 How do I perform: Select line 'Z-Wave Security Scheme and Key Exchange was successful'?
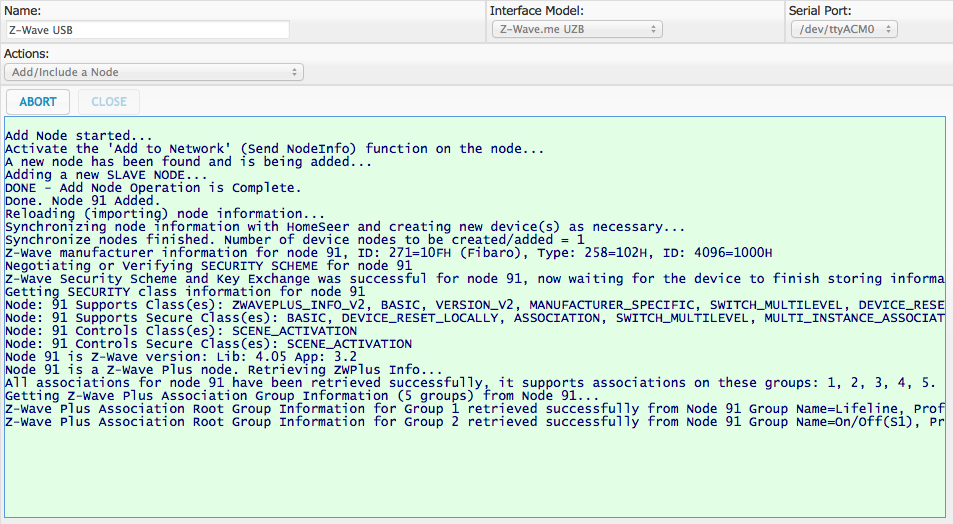tap(475, 279)
